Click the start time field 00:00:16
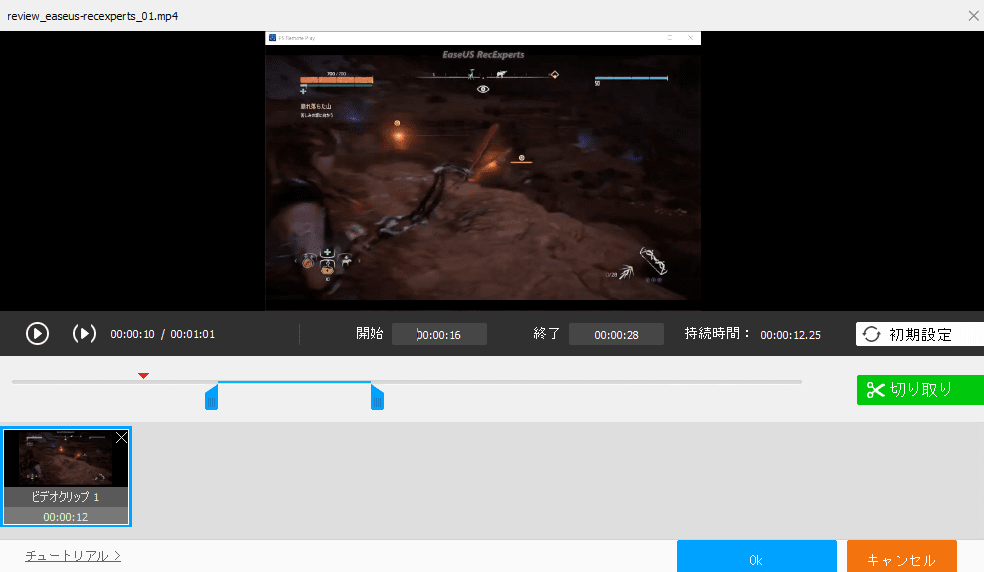This screenshot has width=984, height=572. click(439, 335)
